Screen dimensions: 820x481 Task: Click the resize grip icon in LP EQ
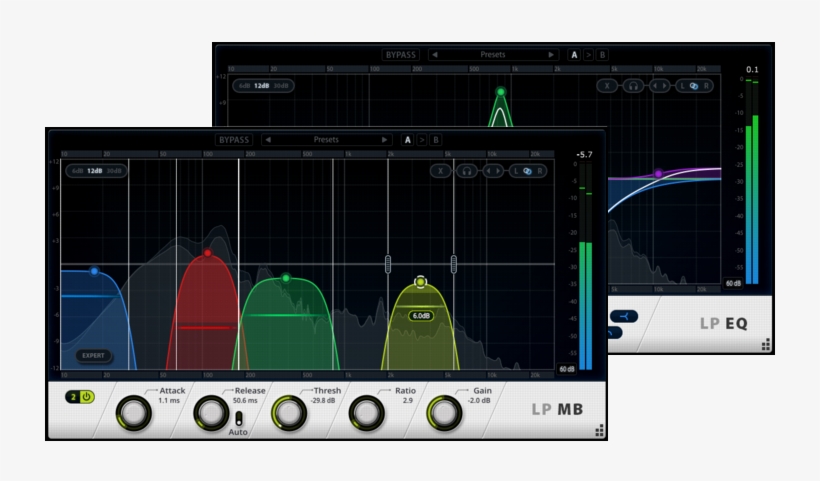766,345
